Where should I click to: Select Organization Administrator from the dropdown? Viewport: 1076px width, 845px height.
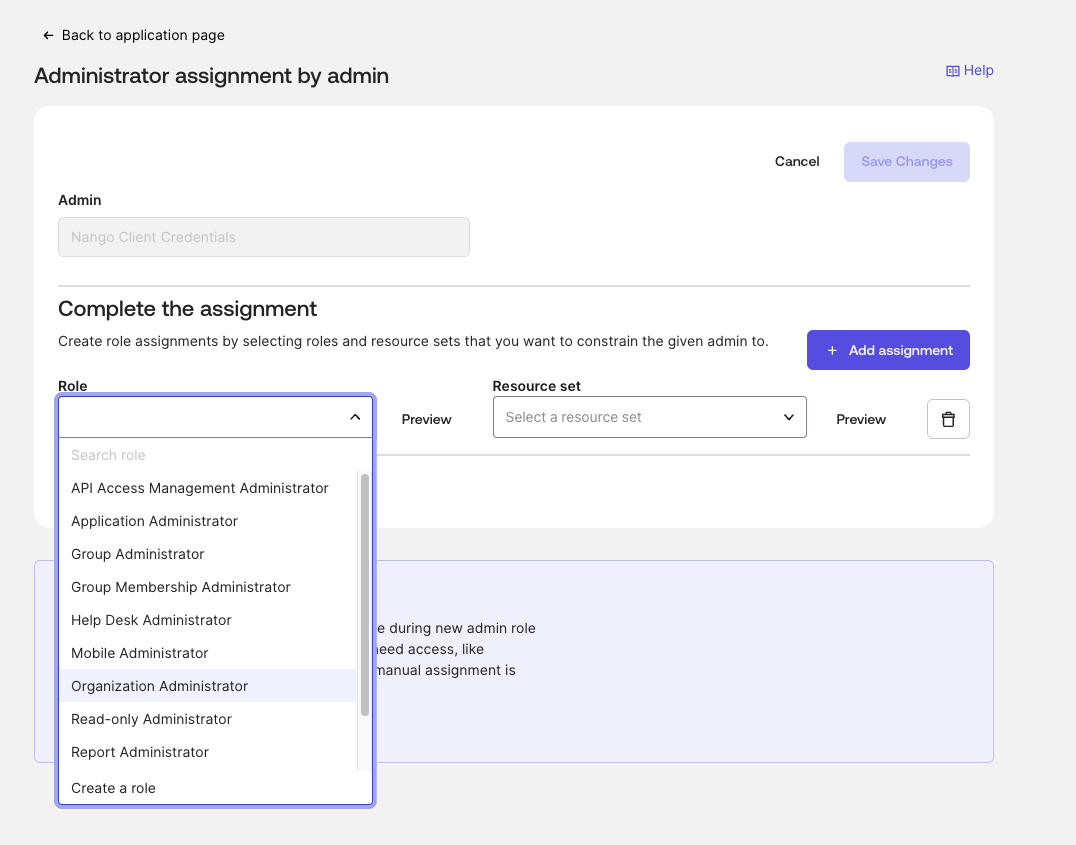160,686
